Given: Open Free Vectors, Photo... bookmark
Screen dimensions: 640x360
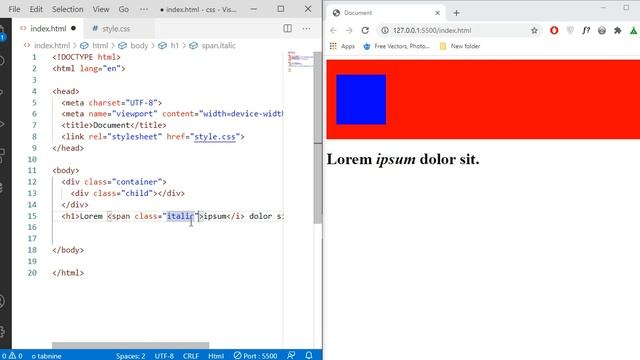Looking at the screenshot, I should (x=396, y=46).
